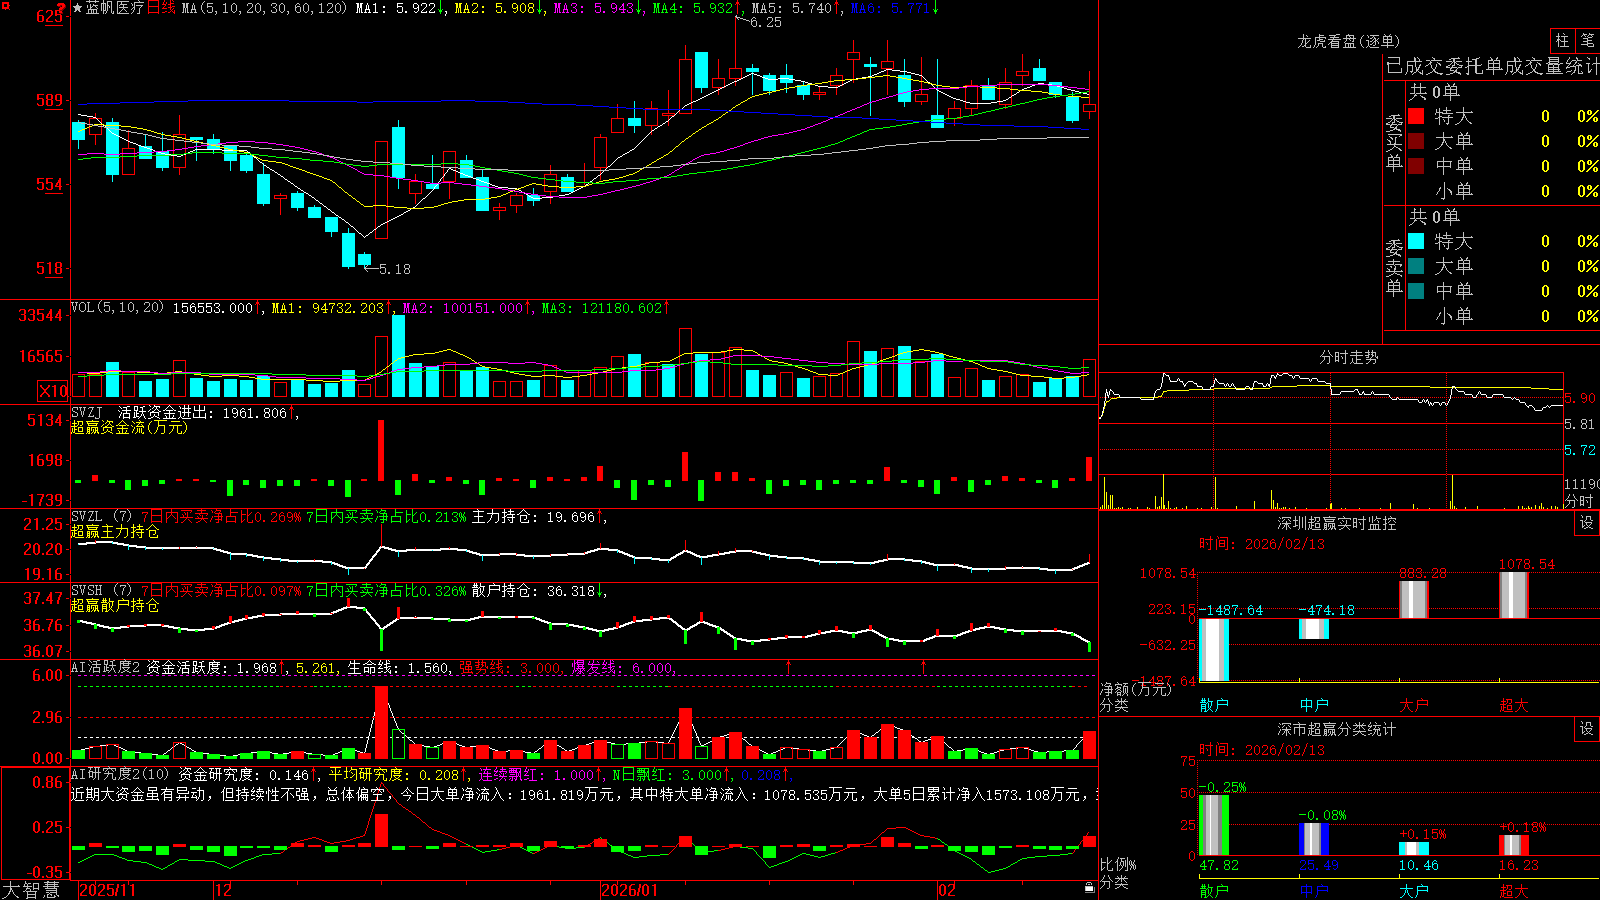Viewport: 1600px width, 900px height.
Task: Switch to 柱 bar view in 龙虎看盘
Action: tap(1562, 41)
